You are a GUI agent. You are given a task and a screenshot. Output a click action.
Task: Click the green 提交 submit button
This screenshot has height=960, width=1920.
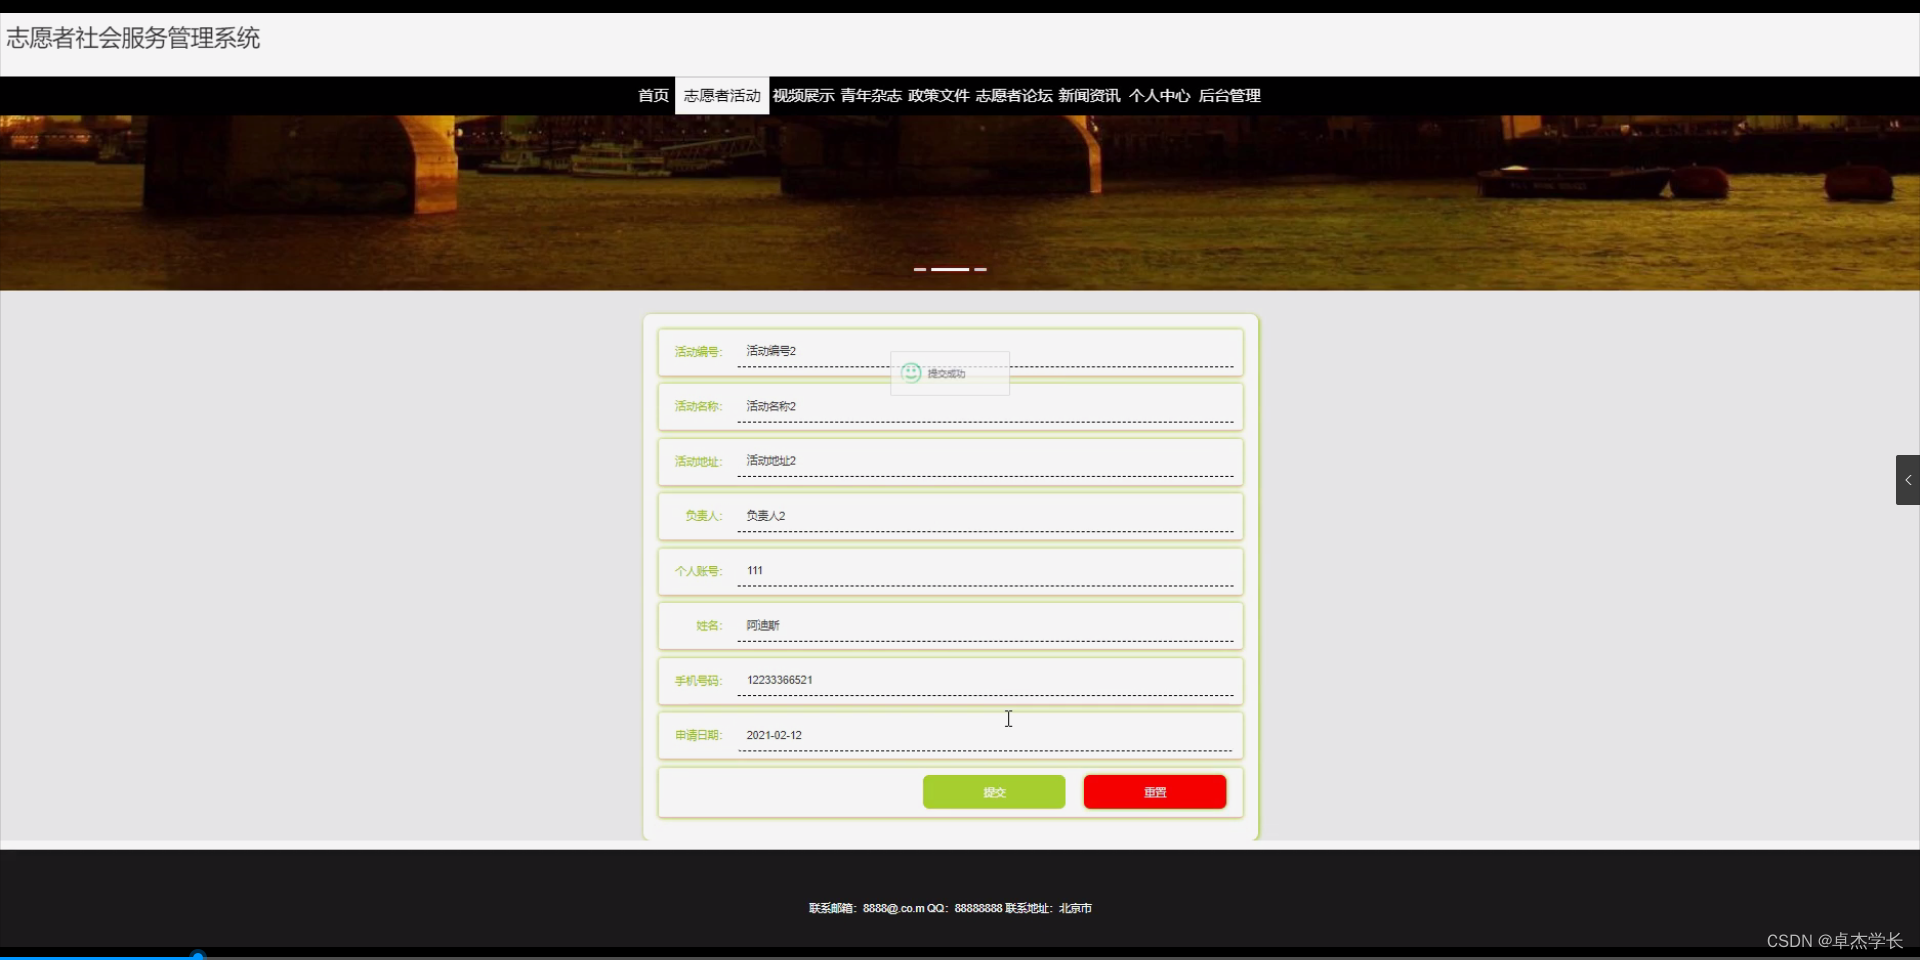(x=994, y=792)
